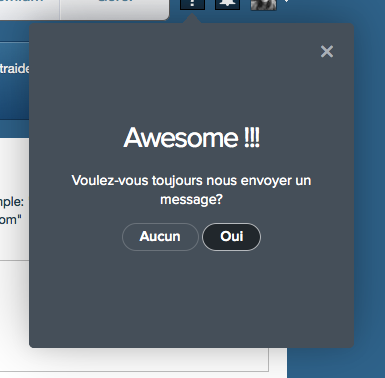Click the 'Voulez-vous toujours nous envoyer un message?' text
This screenshot has width=385, height=378.
coord(191,190)
